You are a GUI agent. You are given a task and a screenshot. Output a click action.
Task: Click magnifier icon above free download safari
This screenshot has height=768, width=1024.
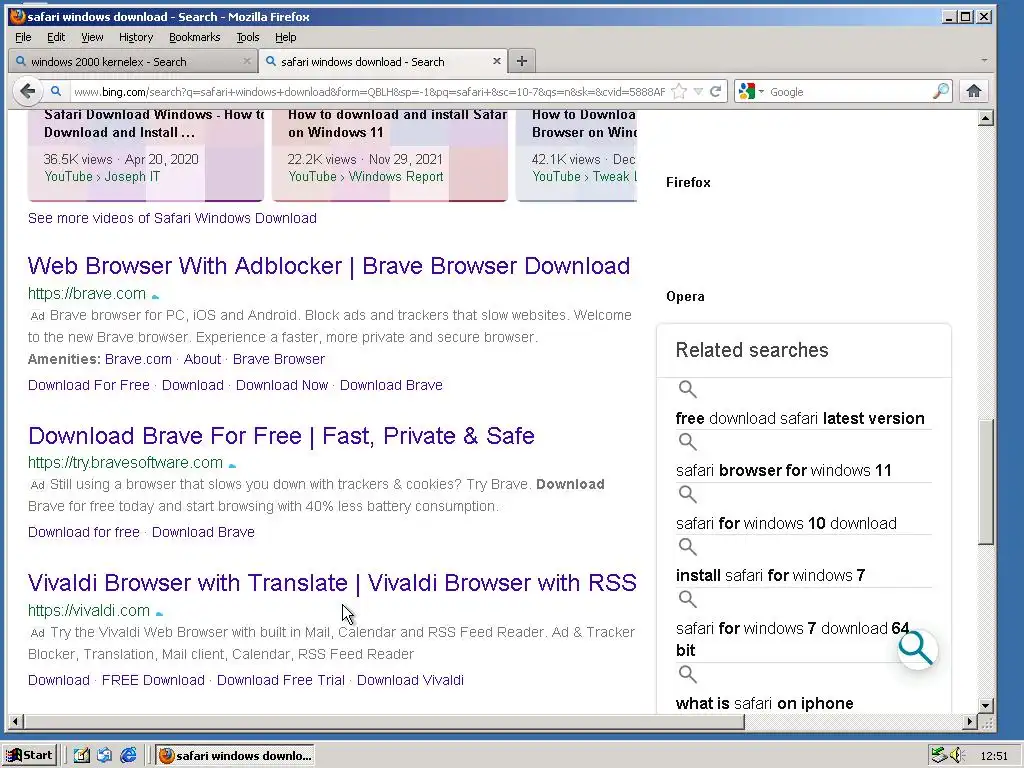687,389
